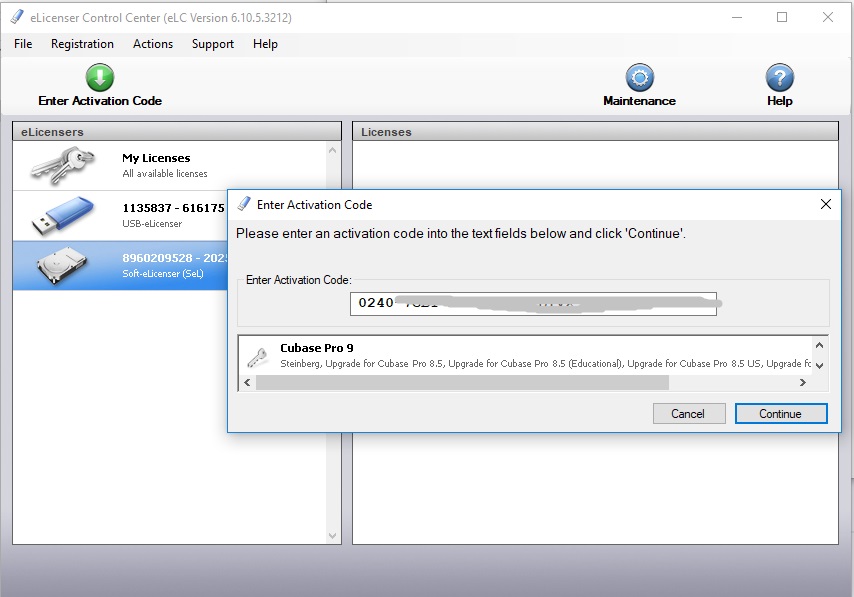Click the pen icon in the dialog title
Screen dimensions: 854x597
245,204
